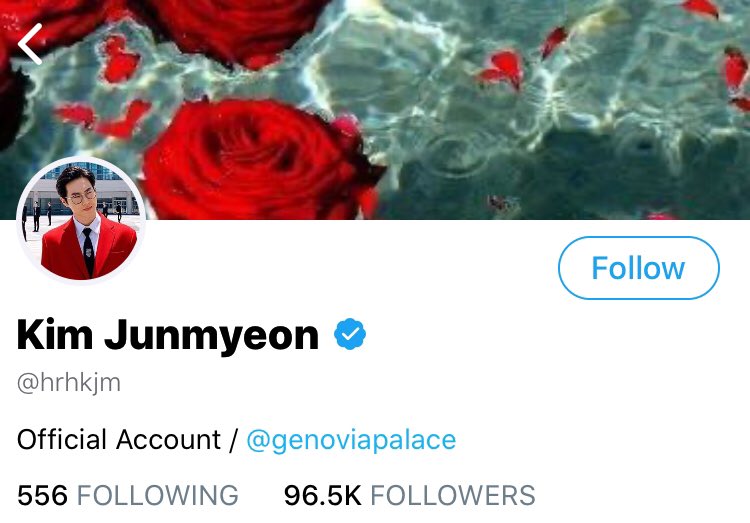
Task: Tap the Official Account bio text
Action: tap(119, 439)
